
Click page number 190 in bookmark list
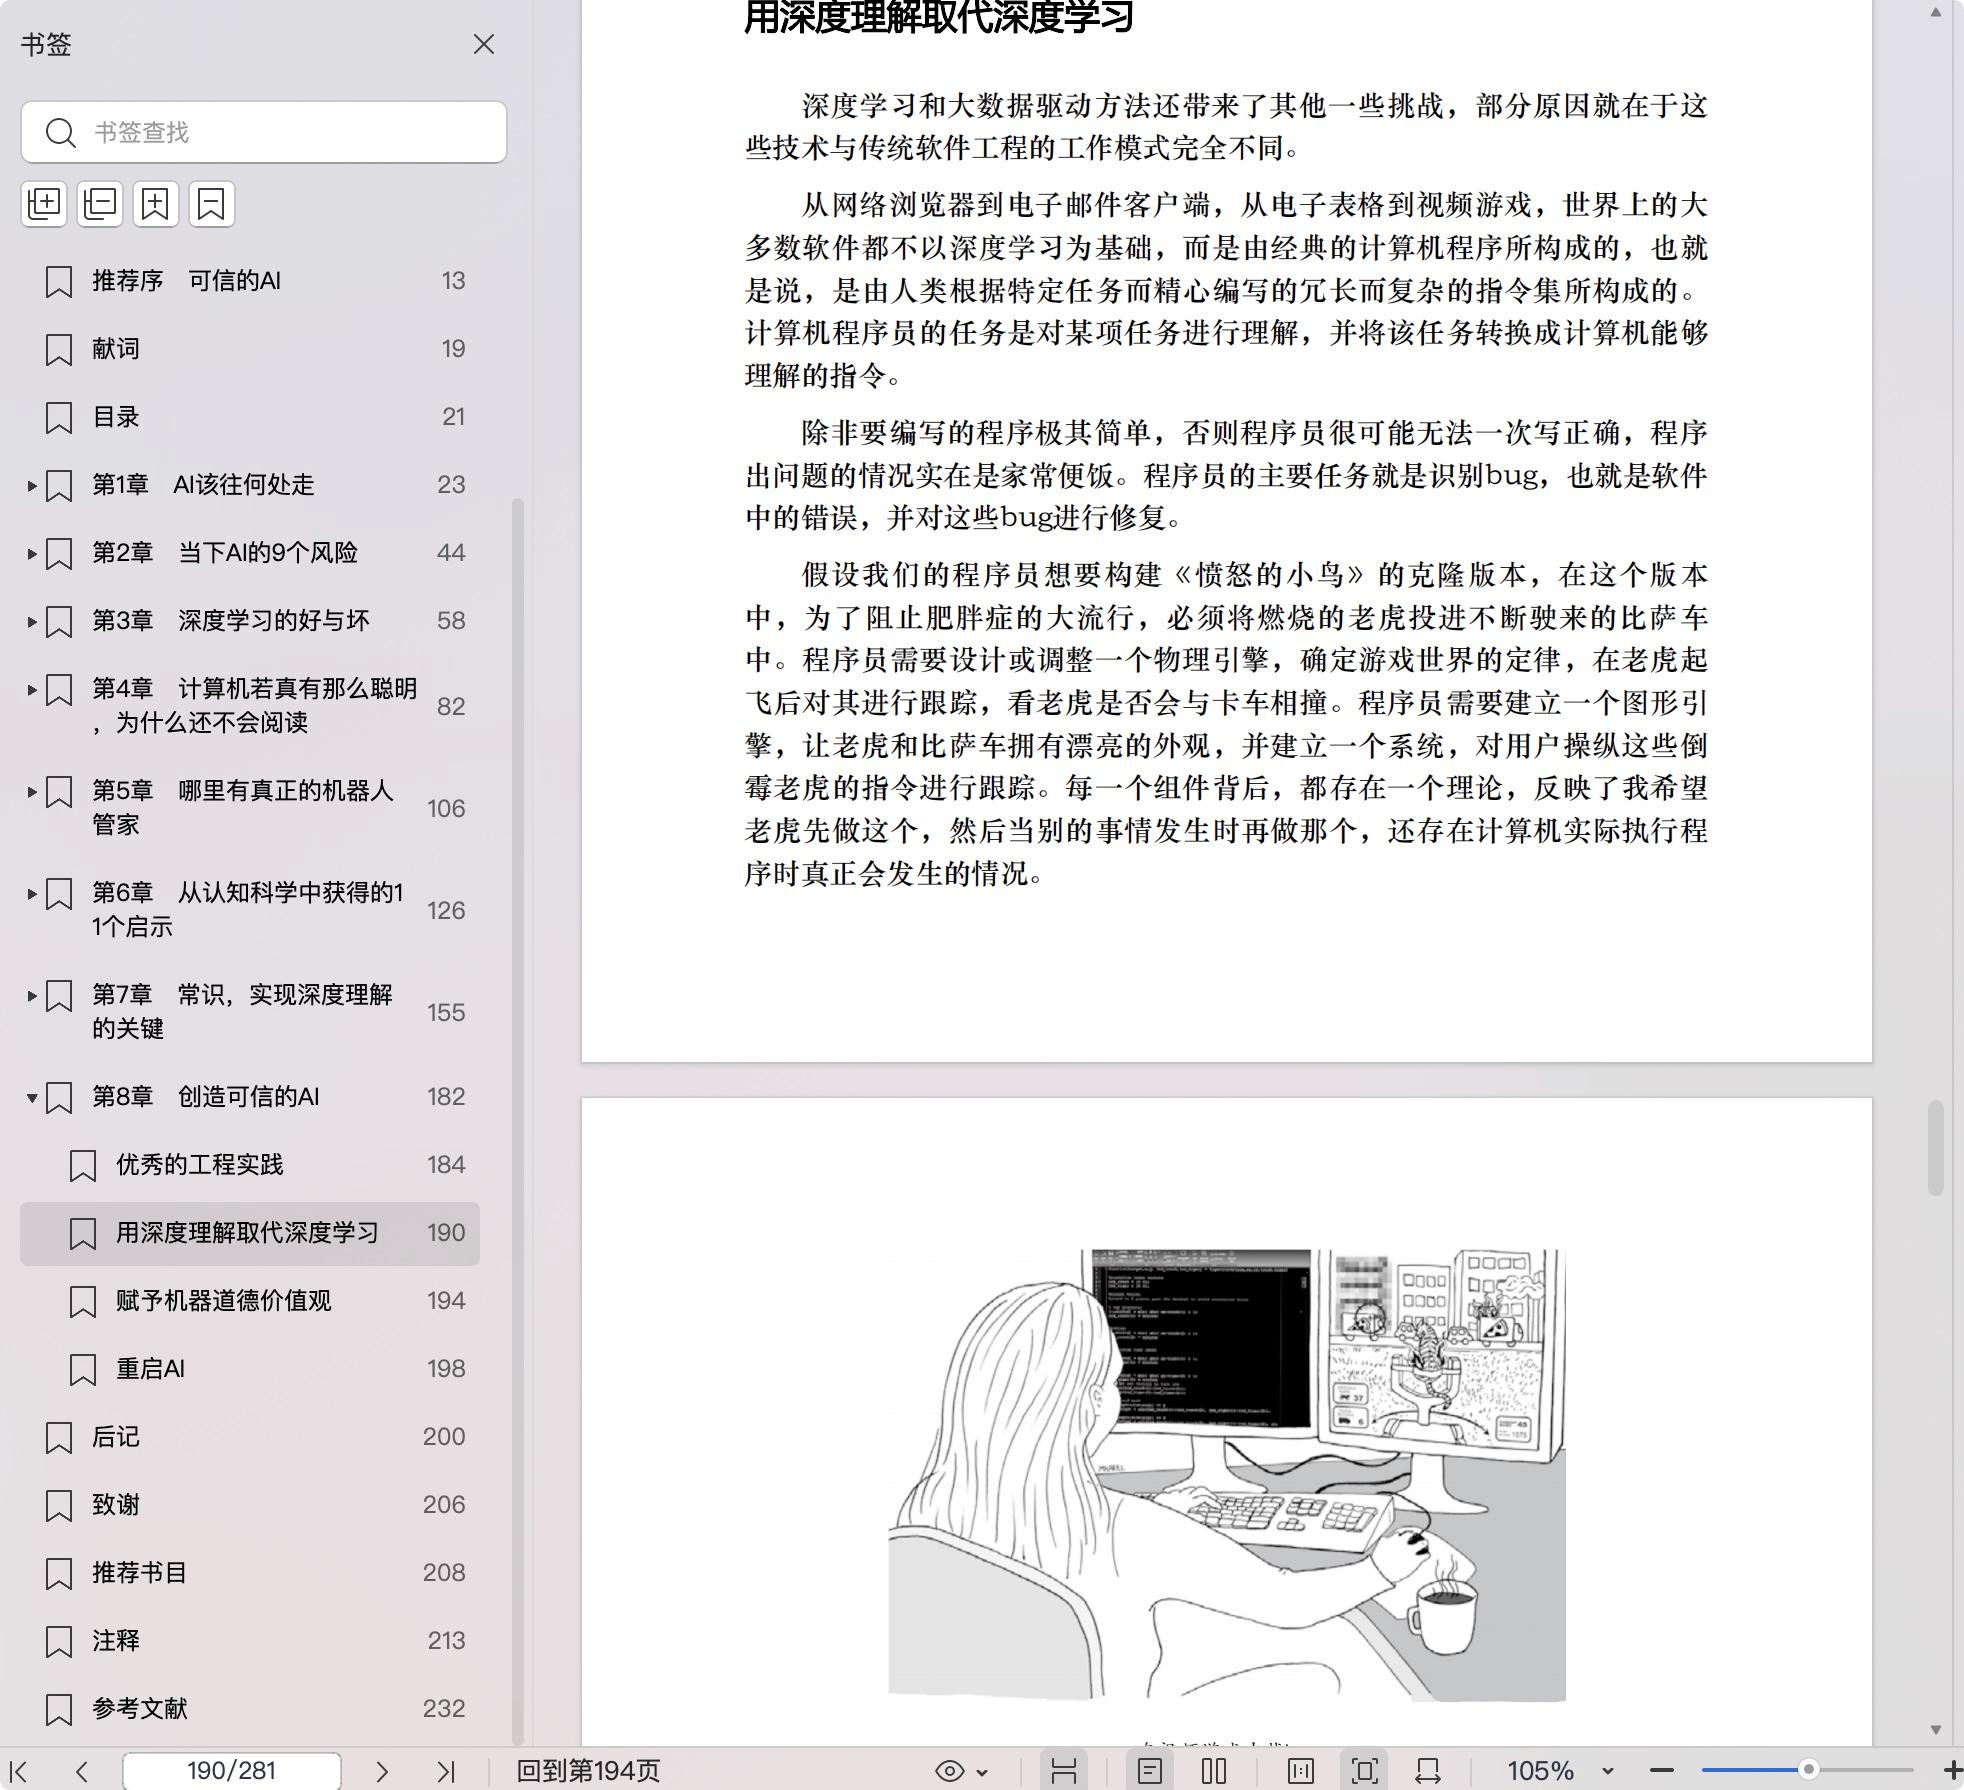coord(446,1233)
